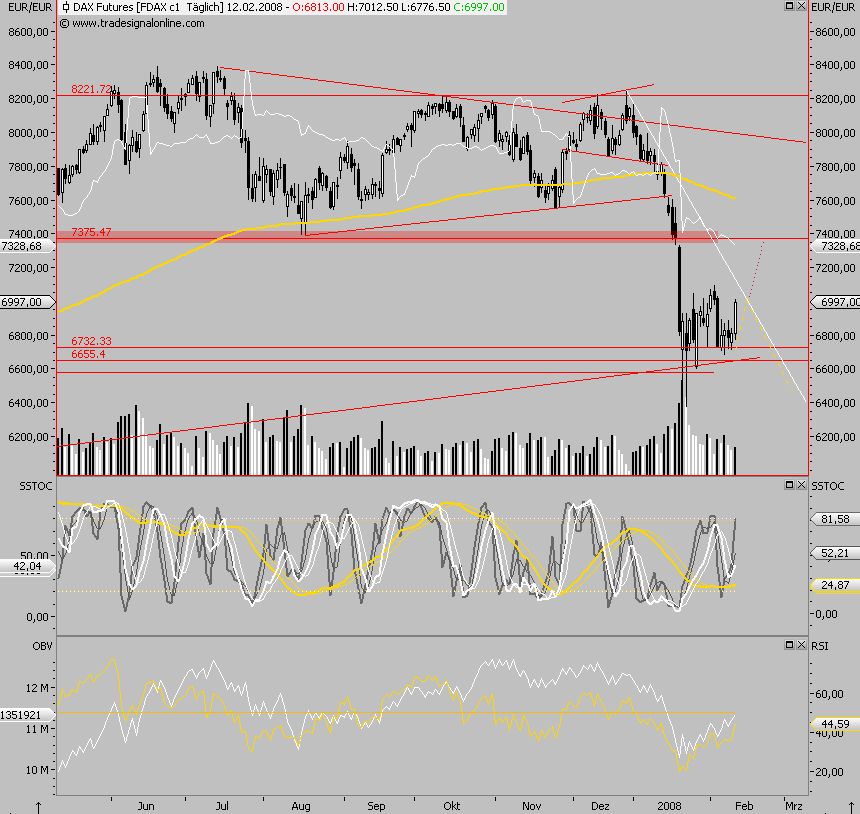Maximize the SSTOC indicator pane
The image size is (860, 814).
tap(790, 484)
